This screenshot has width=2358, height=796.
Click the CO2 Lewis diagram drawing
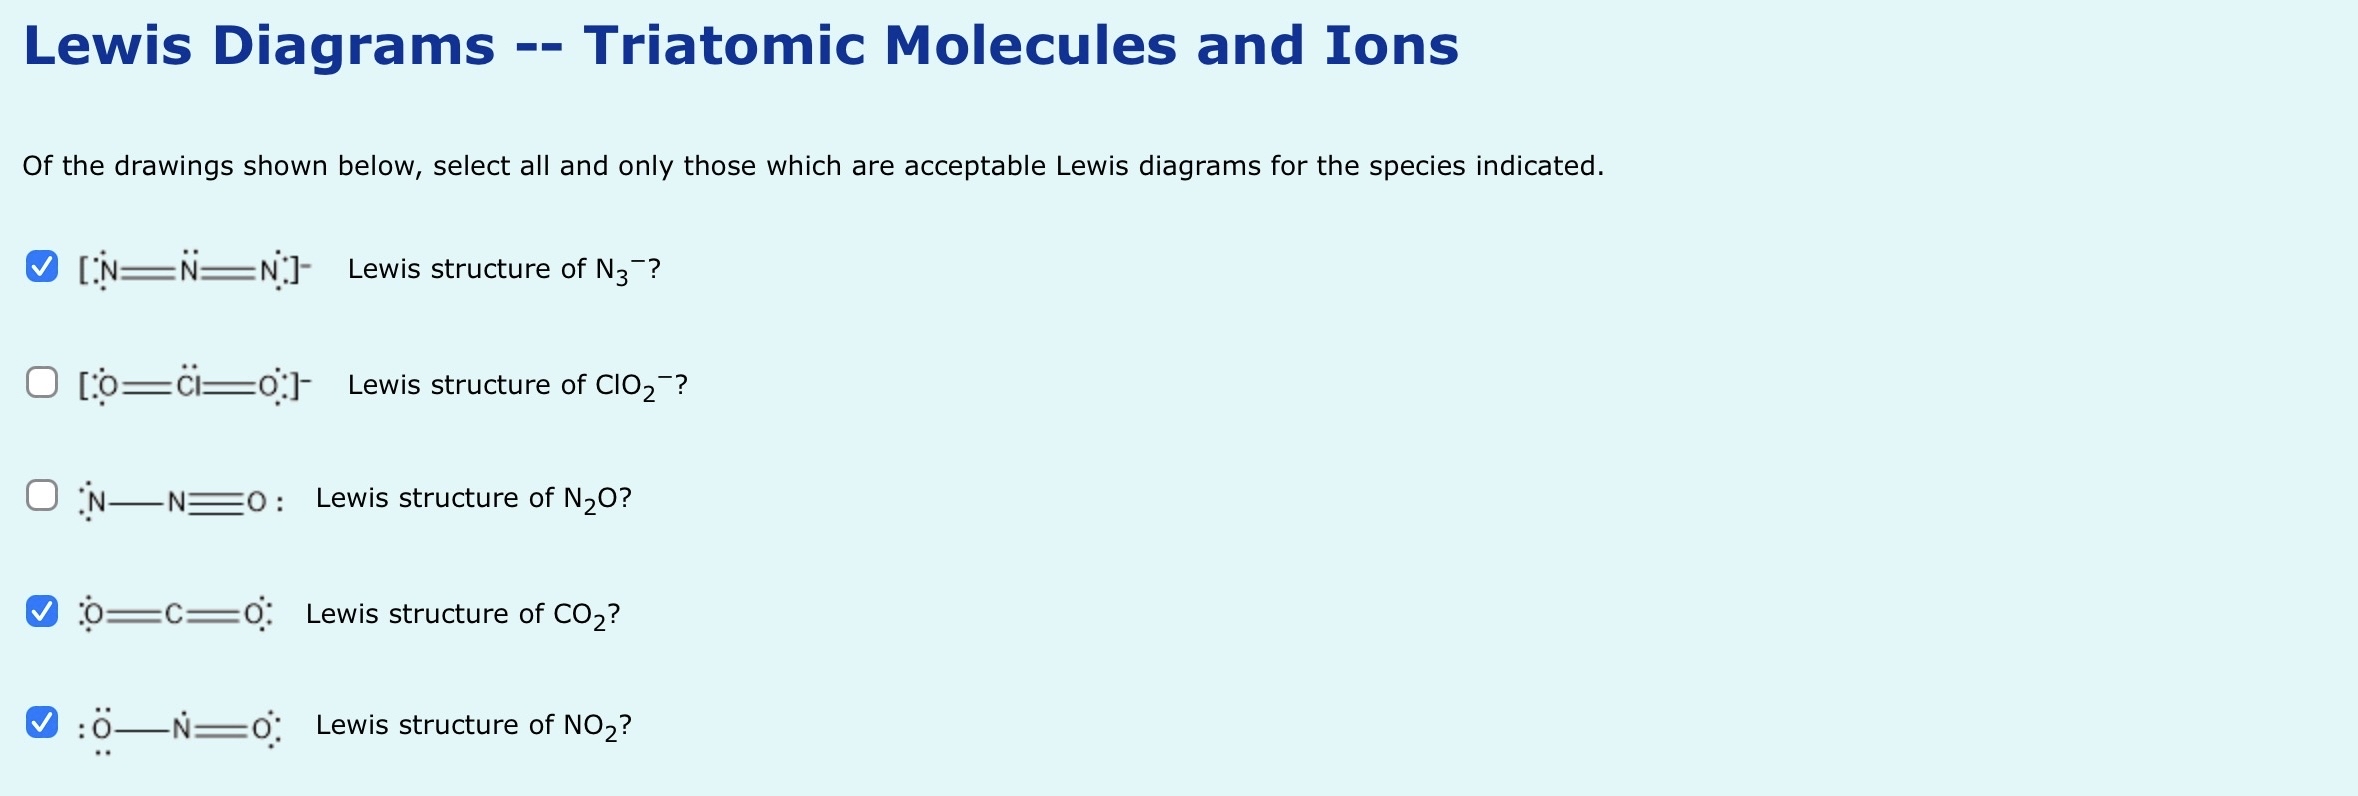pyautogui.click(x=175, y=612)
